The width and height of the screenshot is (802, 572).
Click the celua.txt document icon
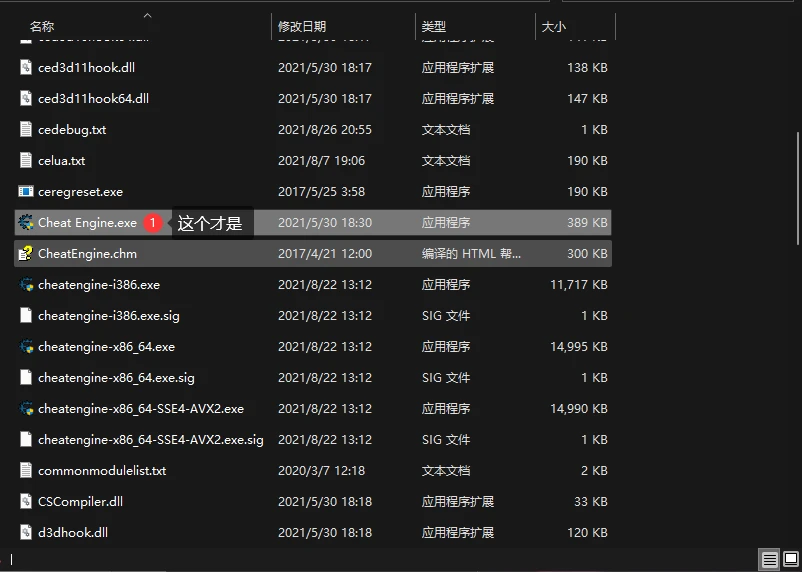click(26, 161)
